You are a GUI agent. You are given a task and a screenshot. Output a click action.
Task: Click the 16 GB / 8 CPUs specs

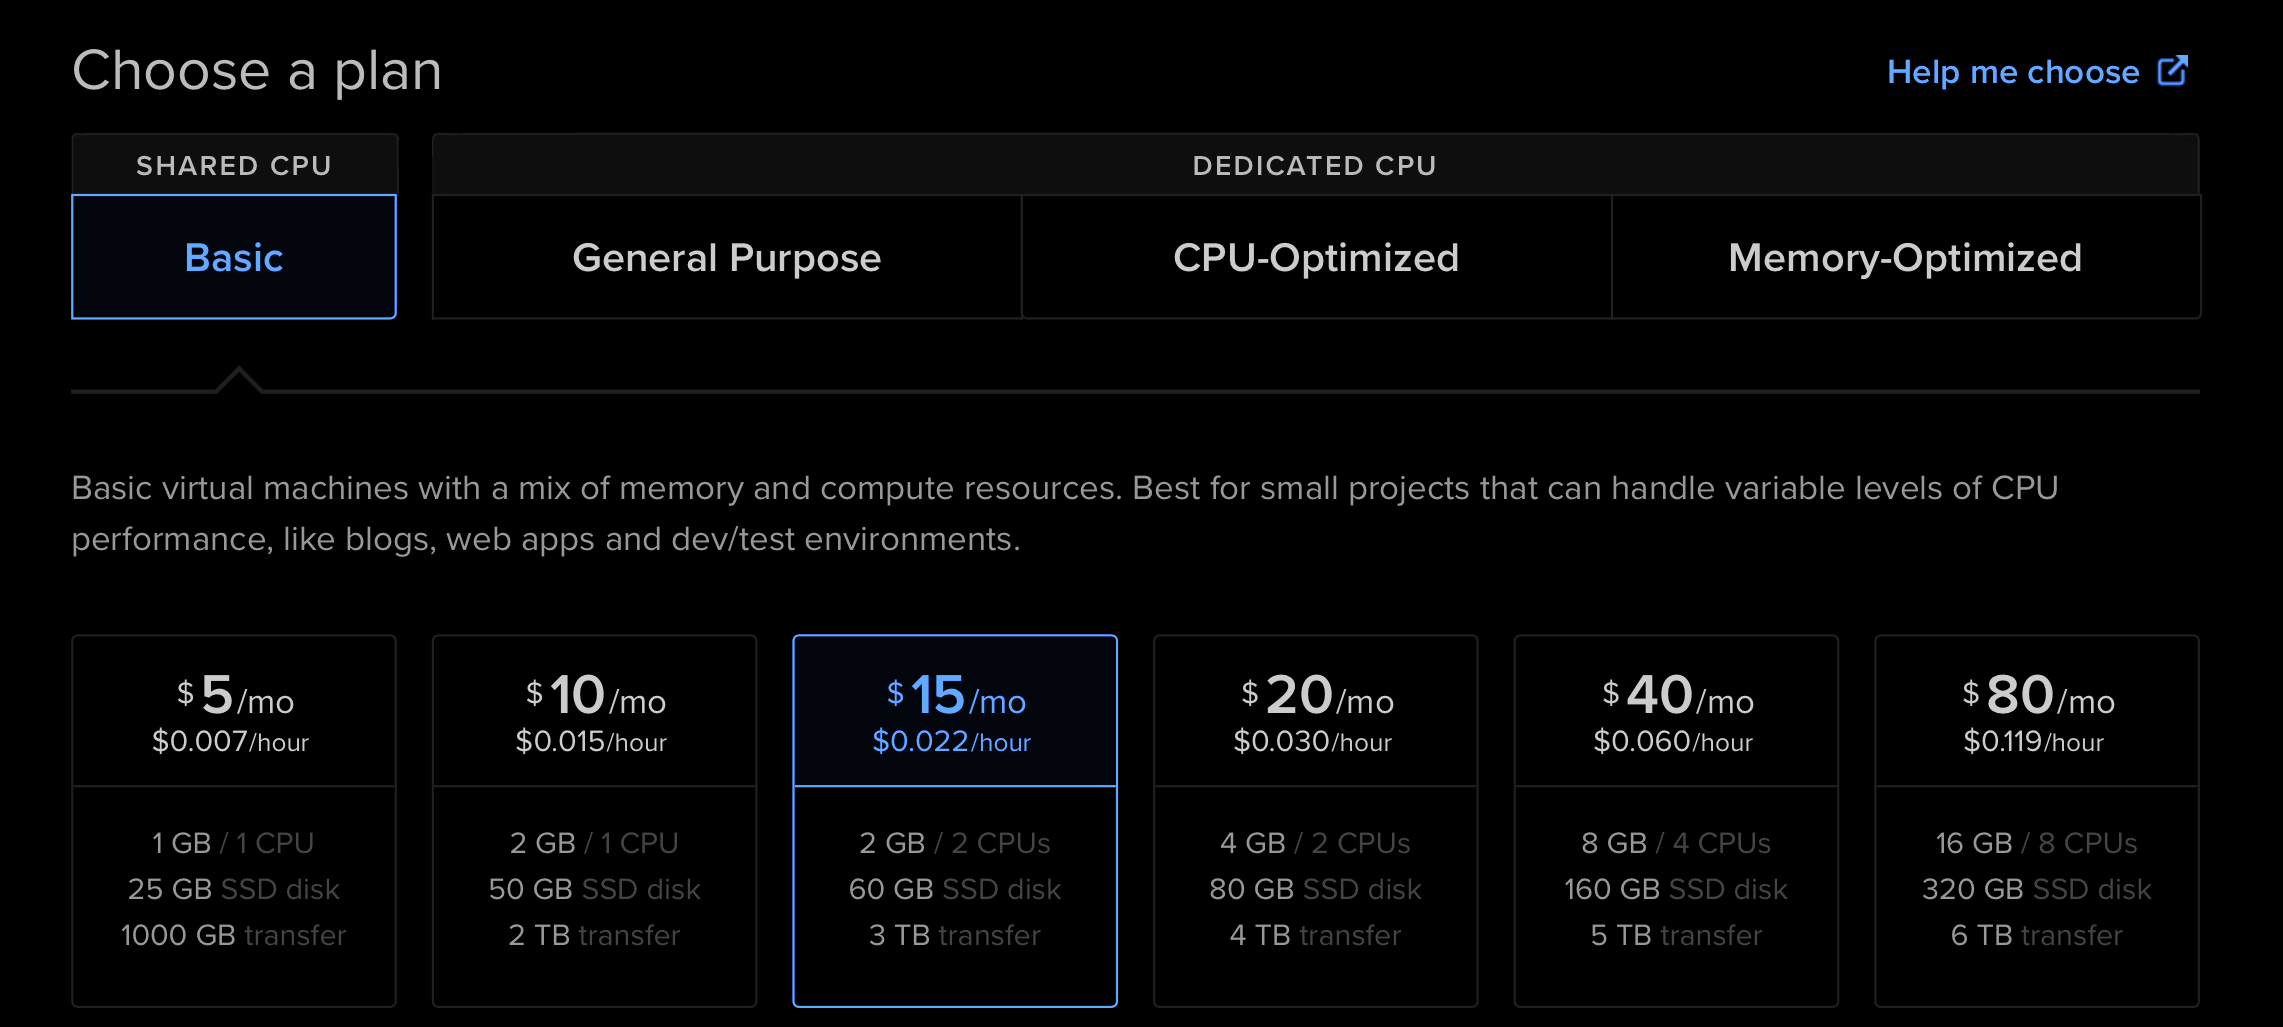click(x=2037, y=843)
